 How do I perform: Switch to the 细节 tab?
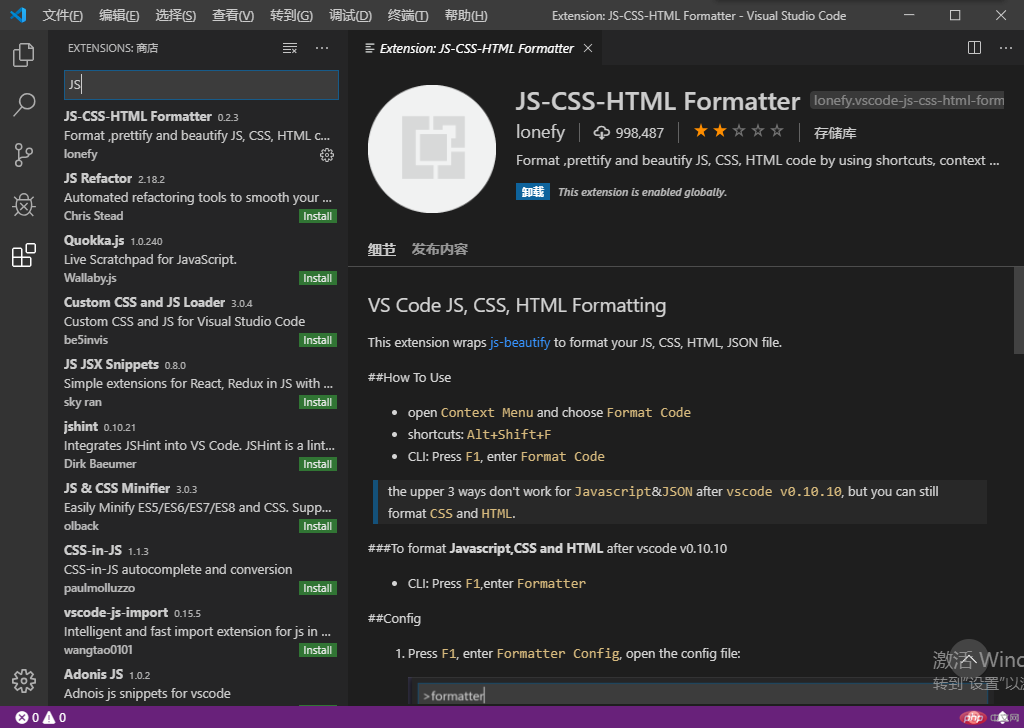coord(381,249)
